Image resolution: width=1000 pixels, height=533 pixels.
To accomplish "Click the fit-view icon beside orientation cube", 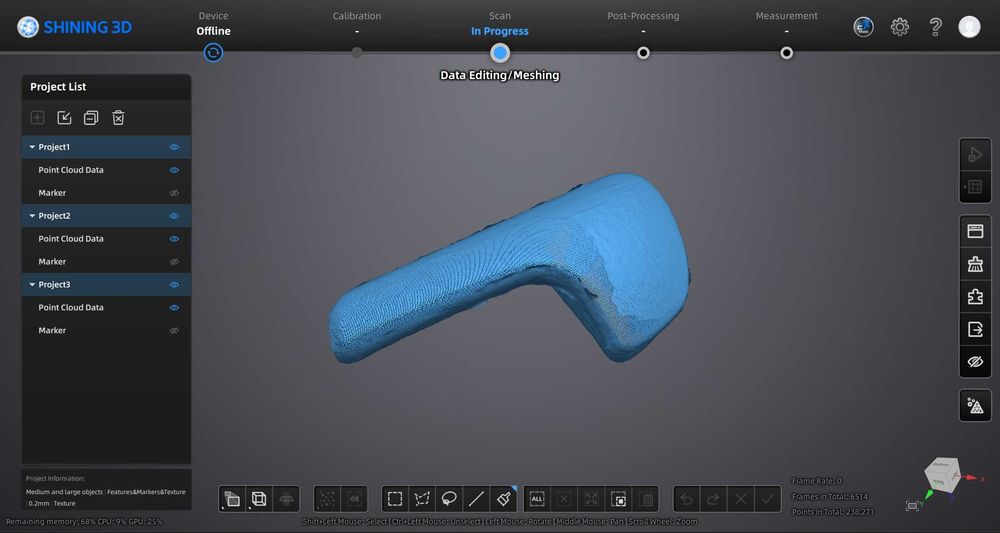I will click(x=912, y=506).
